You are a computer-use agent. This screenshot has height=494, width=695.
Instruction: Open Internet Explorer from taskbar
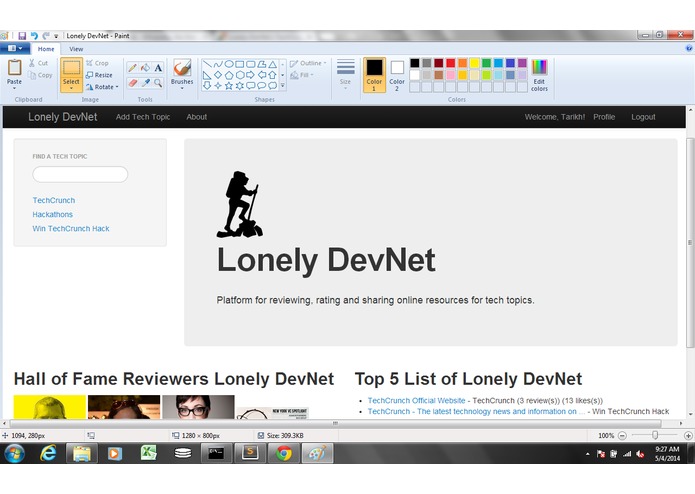(x=48, y=453)
